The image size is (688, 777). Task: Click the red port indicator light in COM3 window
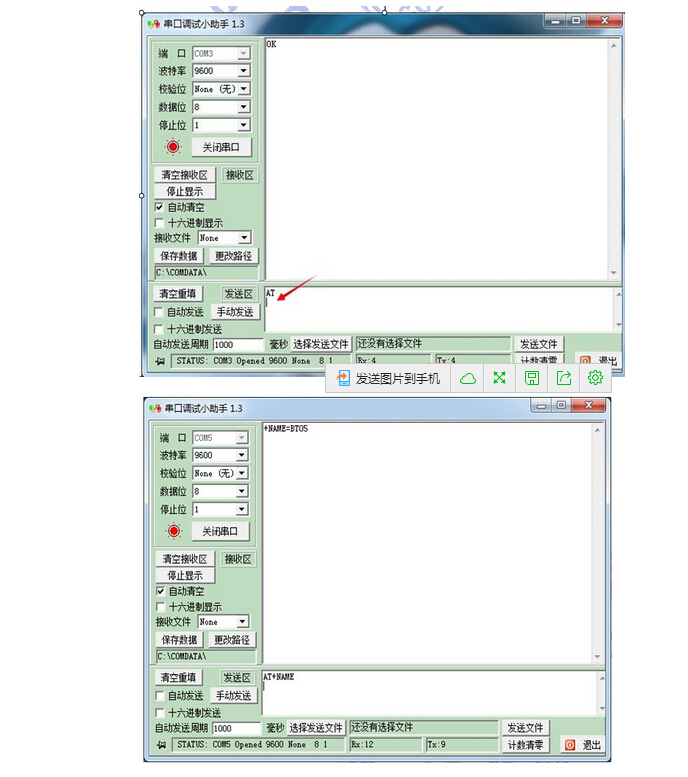(x=173, y=147)
